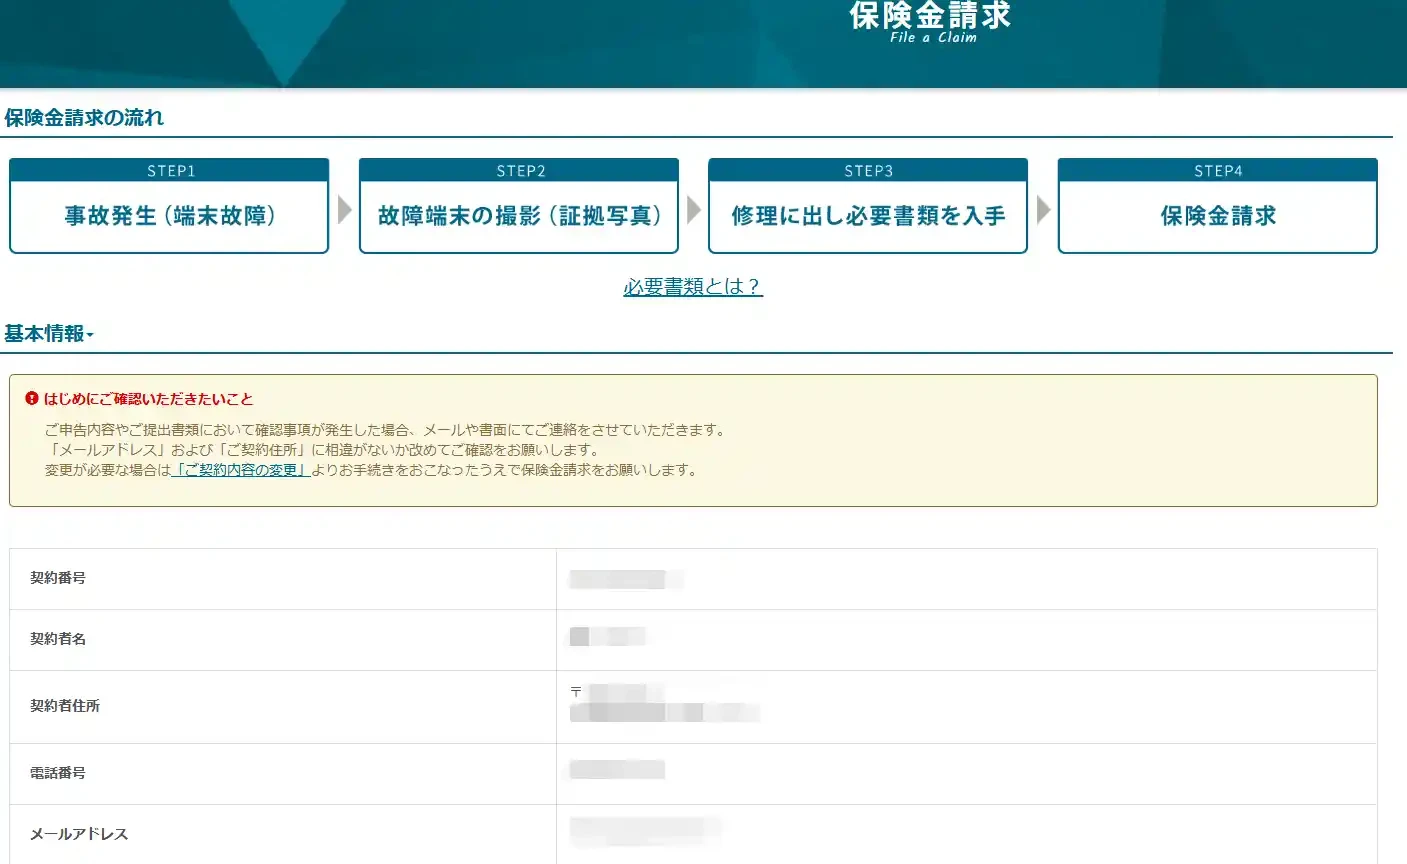The height and width of the screenshot is (864, 1407).
Task: Open the 必要書類とは？ link
Action: (693, 287)
